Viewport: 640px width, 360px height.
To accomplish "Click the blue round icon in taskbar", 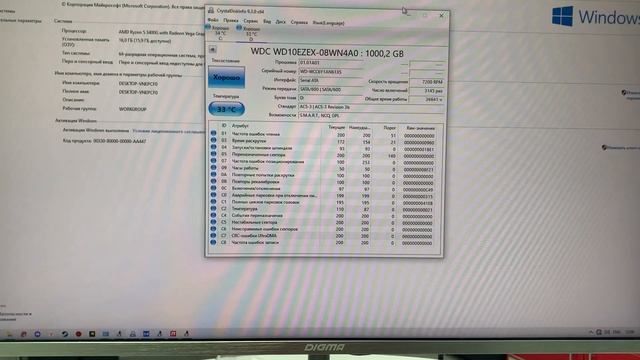I will pyautogui.click(x=38, y=334).
